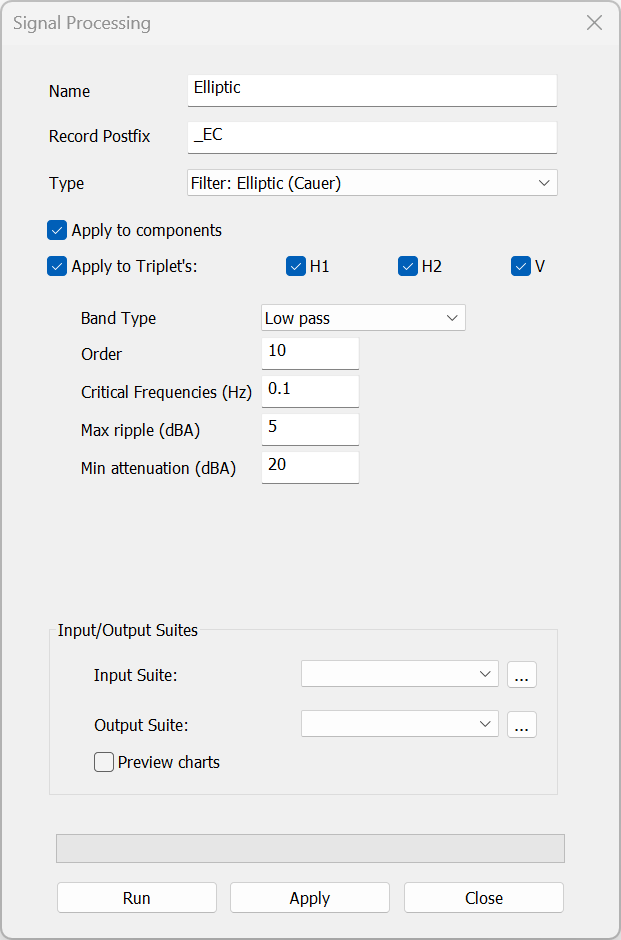This screenshot has height=940, width=621.
Task: Close the Signal Processing dialog with X
Action: 594,23
